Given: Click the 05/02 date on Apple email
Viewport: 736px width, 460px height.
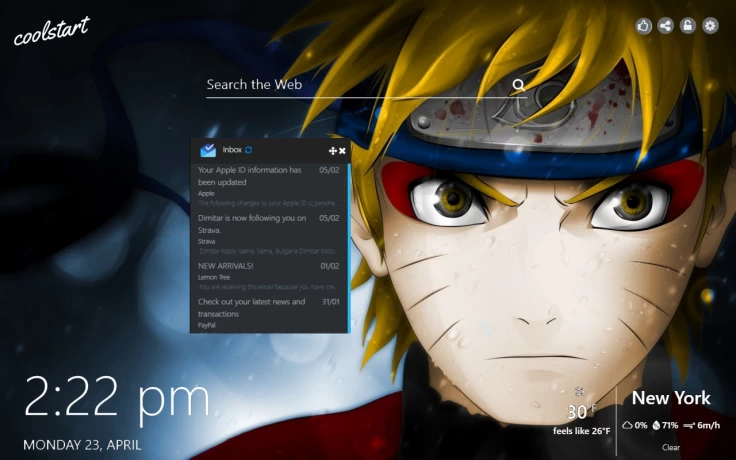Looking at the screenshot, I should 329,170.
